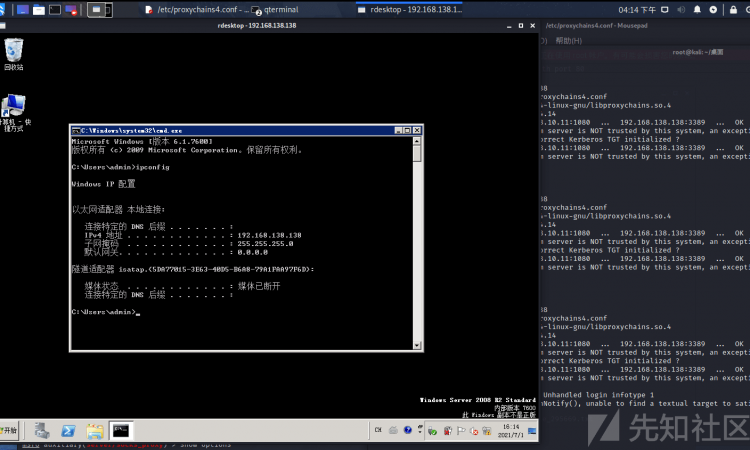This screenshot has width=750, height=450.
Task: Close the cmd.exe window
Action: tap(417, 131)
